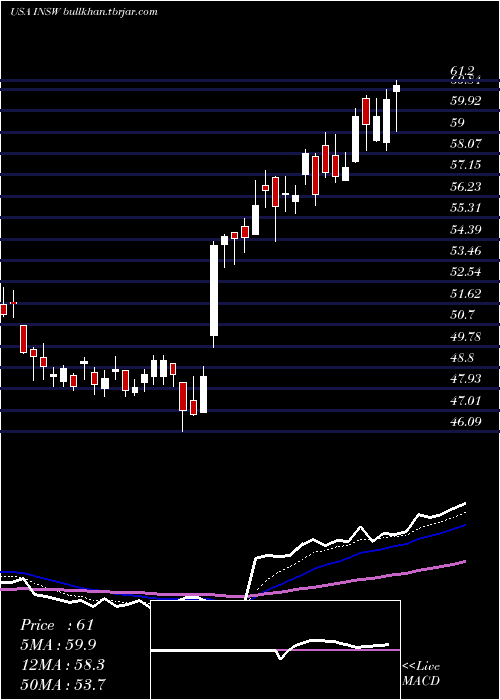
Task: Click the 47.93 price axis label
Action: (x=466, y=379)
